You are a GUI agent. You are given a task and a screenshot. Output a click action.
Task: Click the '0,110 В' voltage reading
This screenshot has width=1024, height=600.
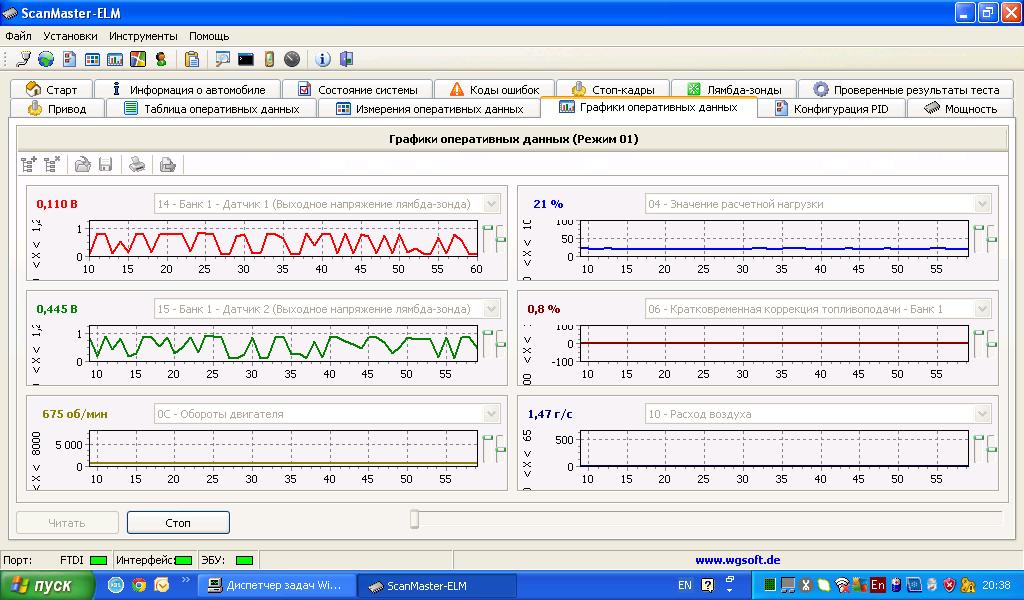[57, 204]
